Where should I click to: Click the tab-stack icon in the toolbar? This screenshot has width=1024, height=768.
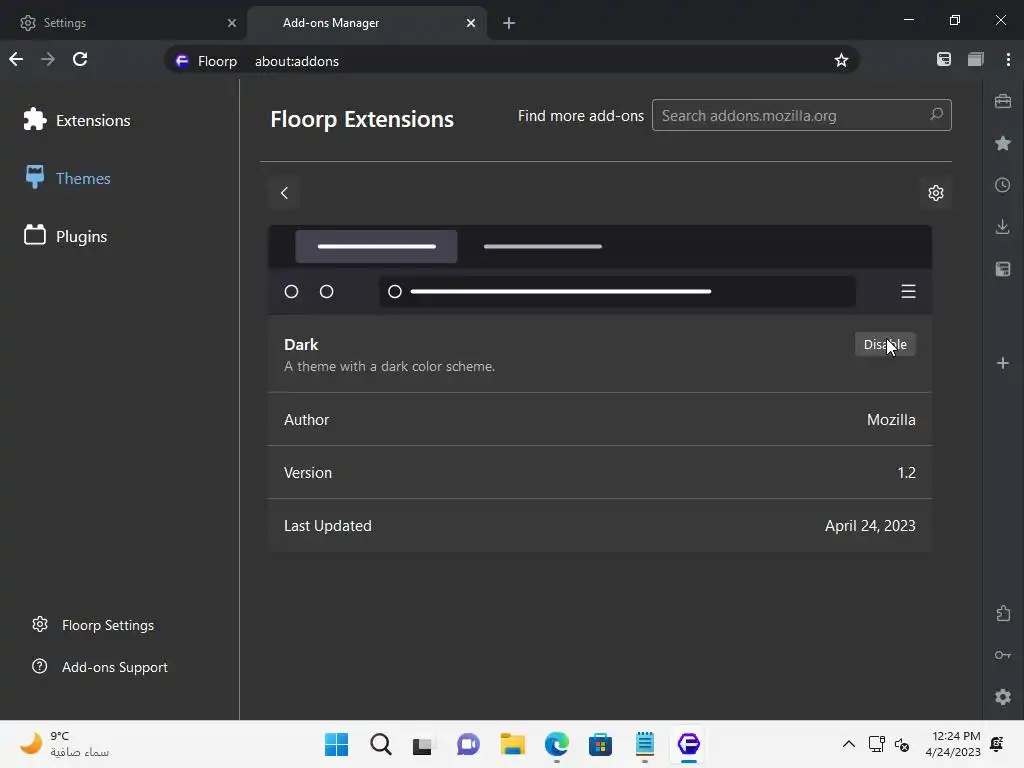tap(976, 59)
